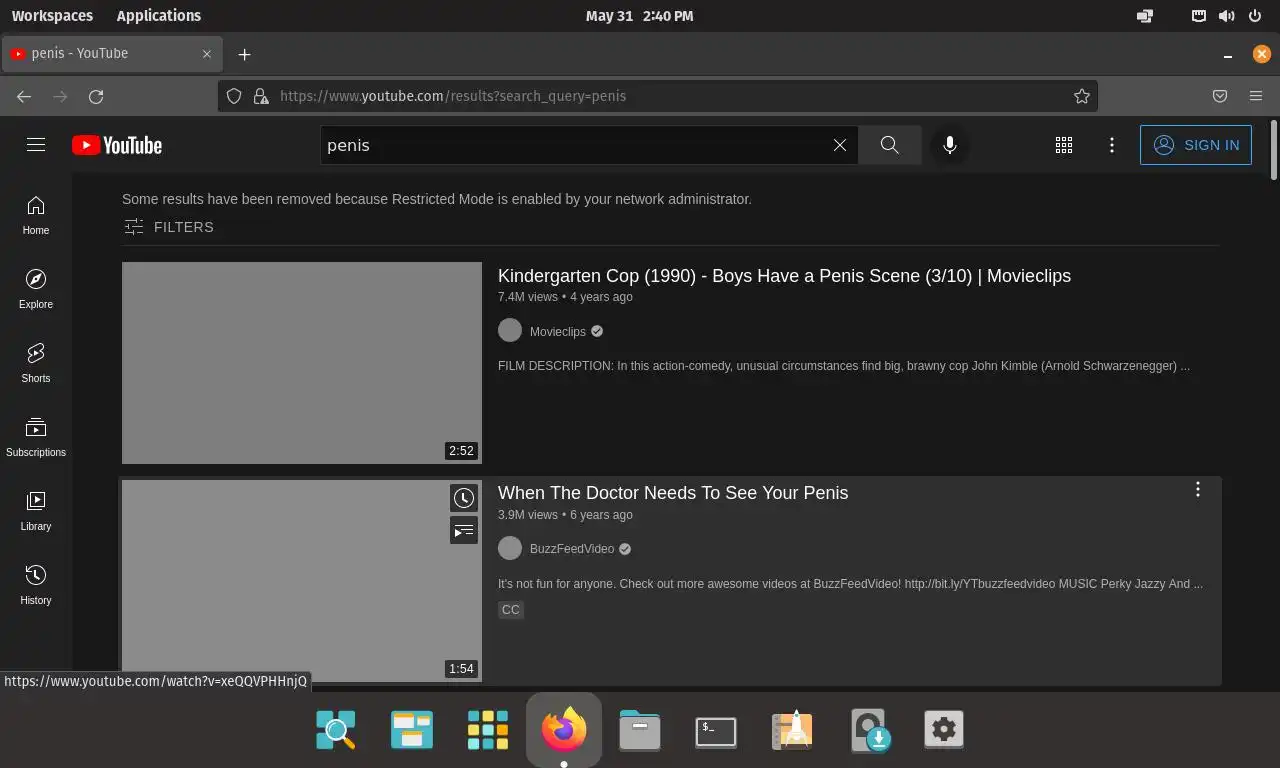Go forward with the browser forward arrow
Screen dimensions: 1280x768
tap(60, 96)
